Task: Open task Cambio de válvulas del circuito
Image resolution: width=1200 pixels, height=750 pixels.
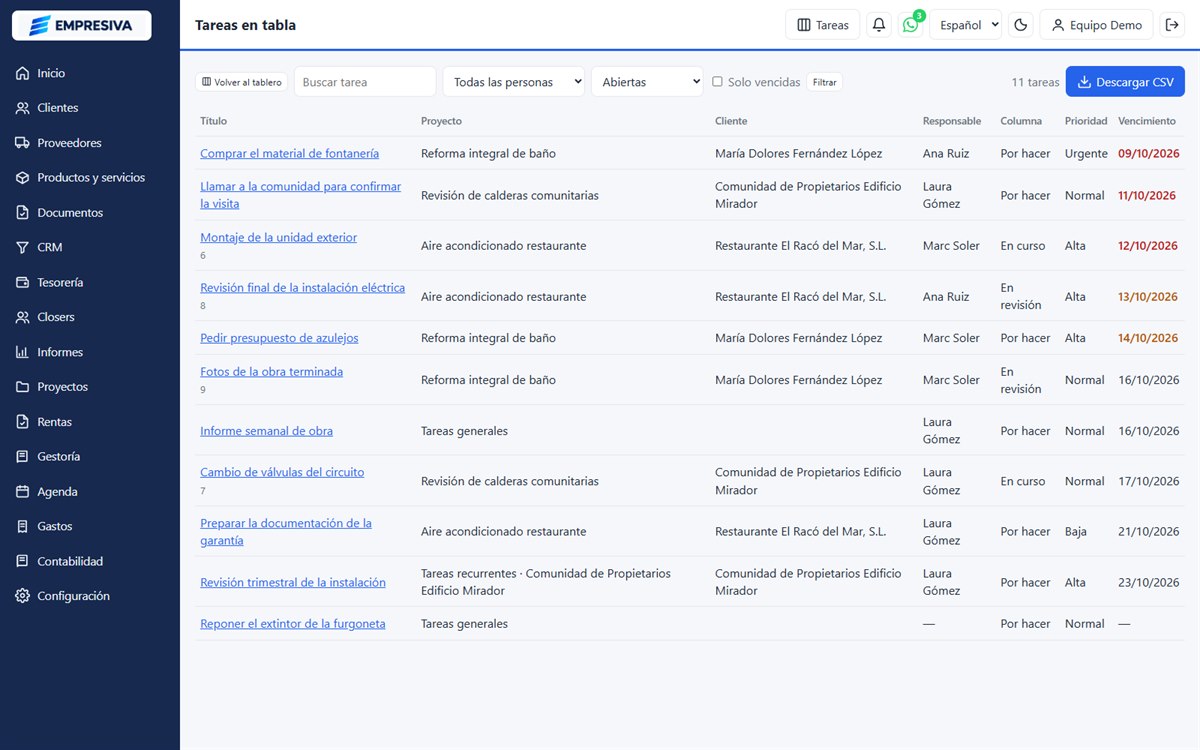Action: point(282,472)
